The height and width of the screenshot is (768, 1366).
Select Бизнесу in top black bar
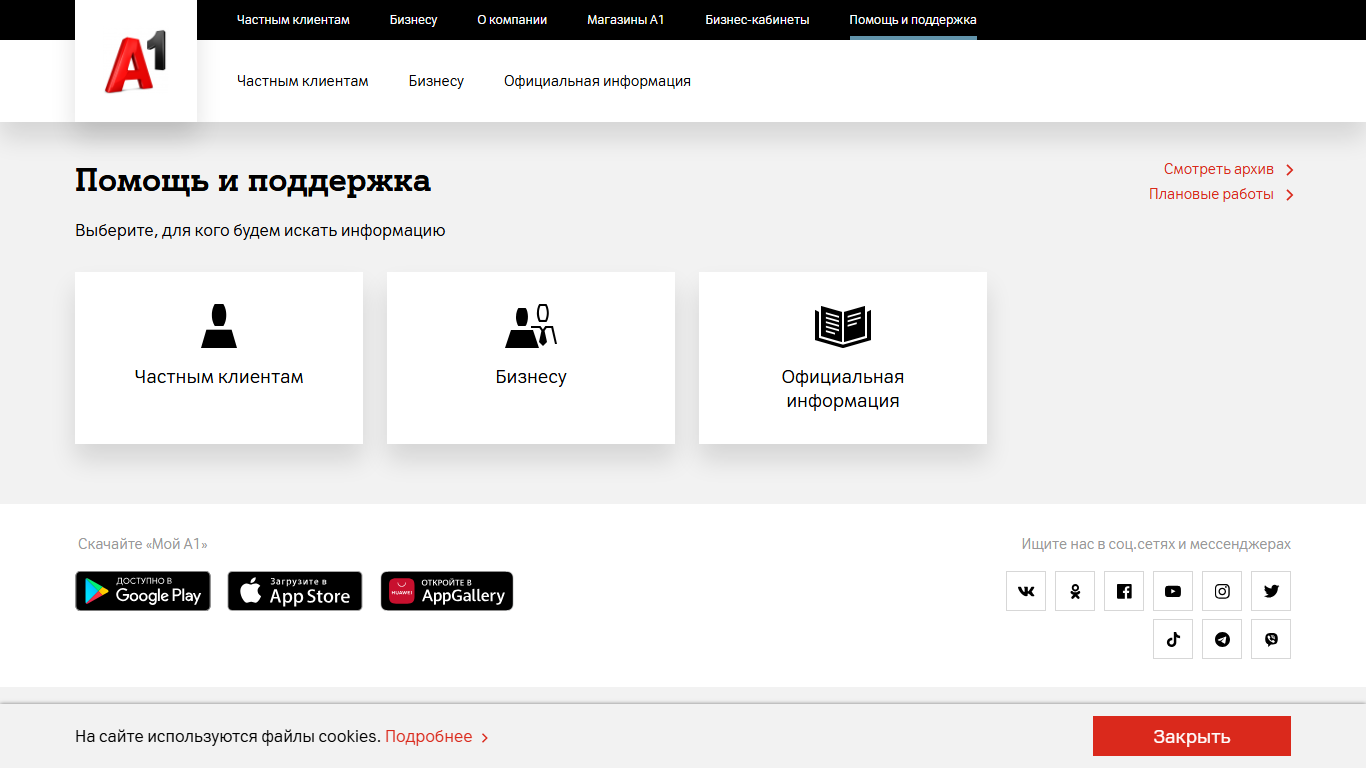[414, 20]
